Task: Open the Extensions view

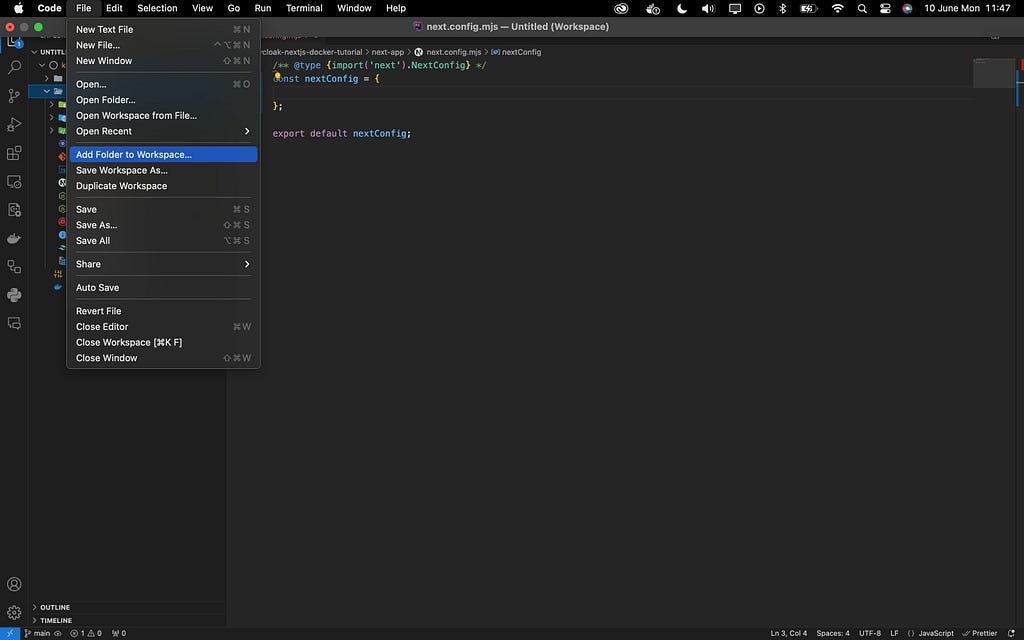Action: coord(14,153)
